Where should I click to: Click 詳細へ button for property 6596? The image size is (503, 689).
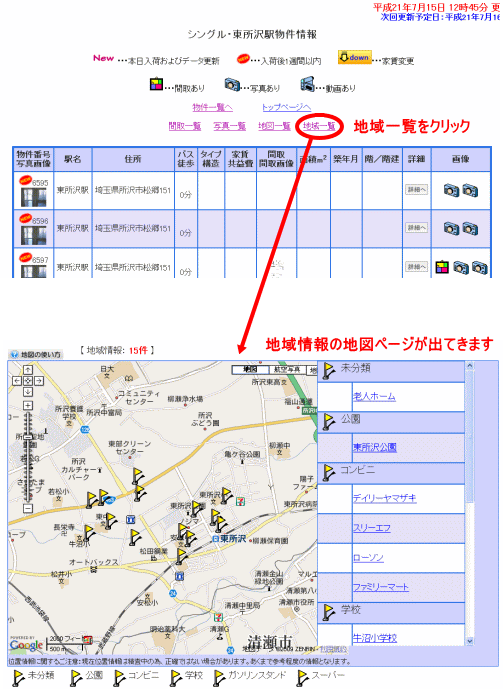pyautogui.click(x=416, y=228)
